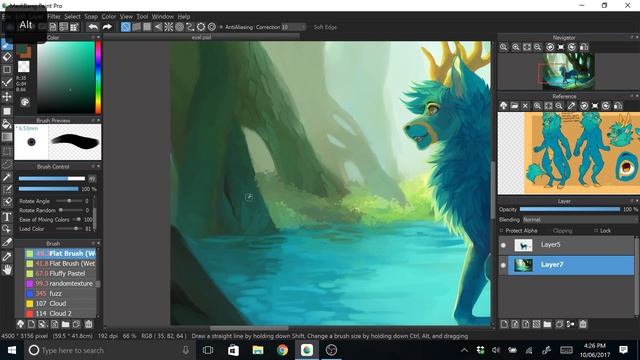This screenshot has width=640, height=360.
Task: Open the Select menu
Action: [72, 16]
